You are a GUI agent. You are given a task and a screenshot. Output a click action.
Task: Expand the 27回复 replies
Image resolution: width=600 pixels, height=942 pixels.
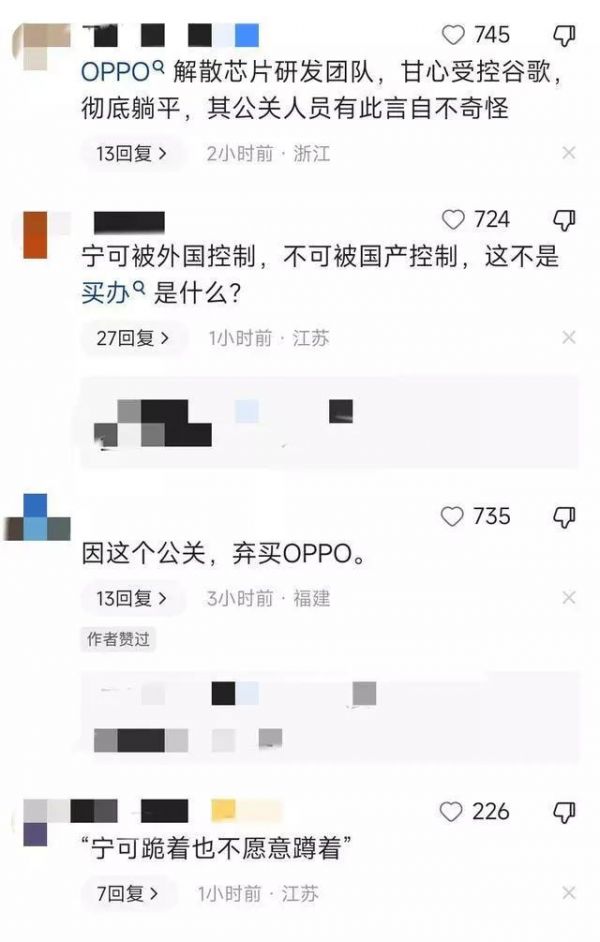(133, 338)
